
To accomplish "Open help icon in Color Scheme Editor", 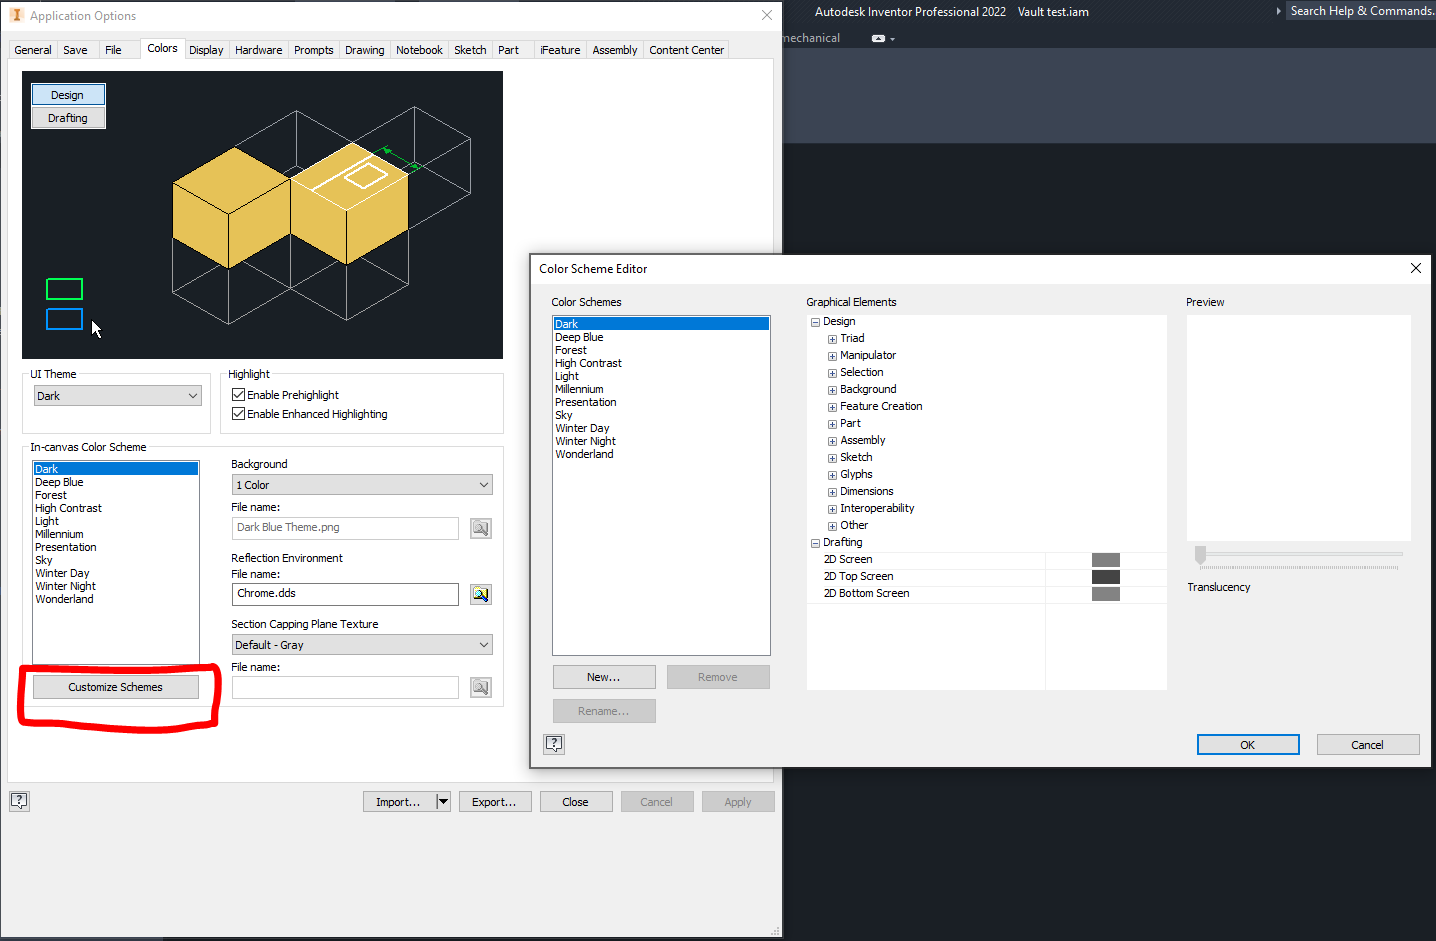I will 554,744.
